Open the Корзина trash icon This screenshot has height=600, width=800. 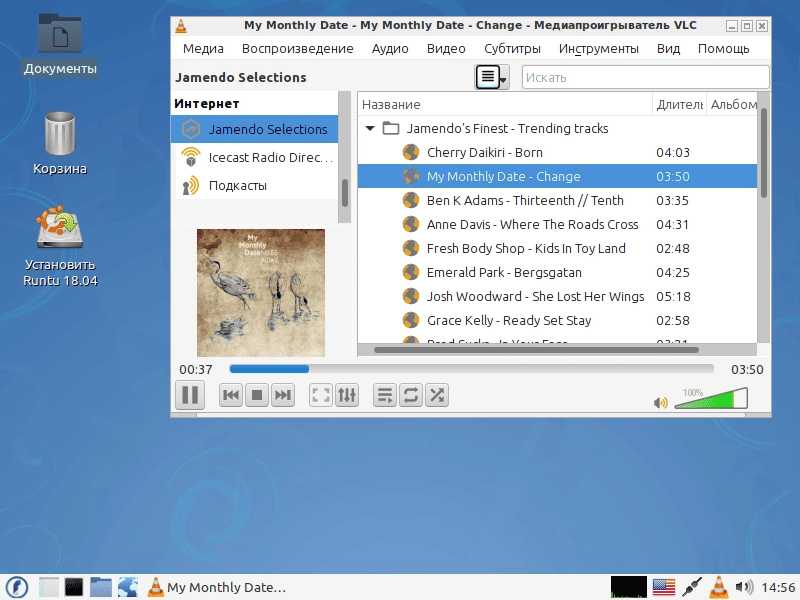60,143
